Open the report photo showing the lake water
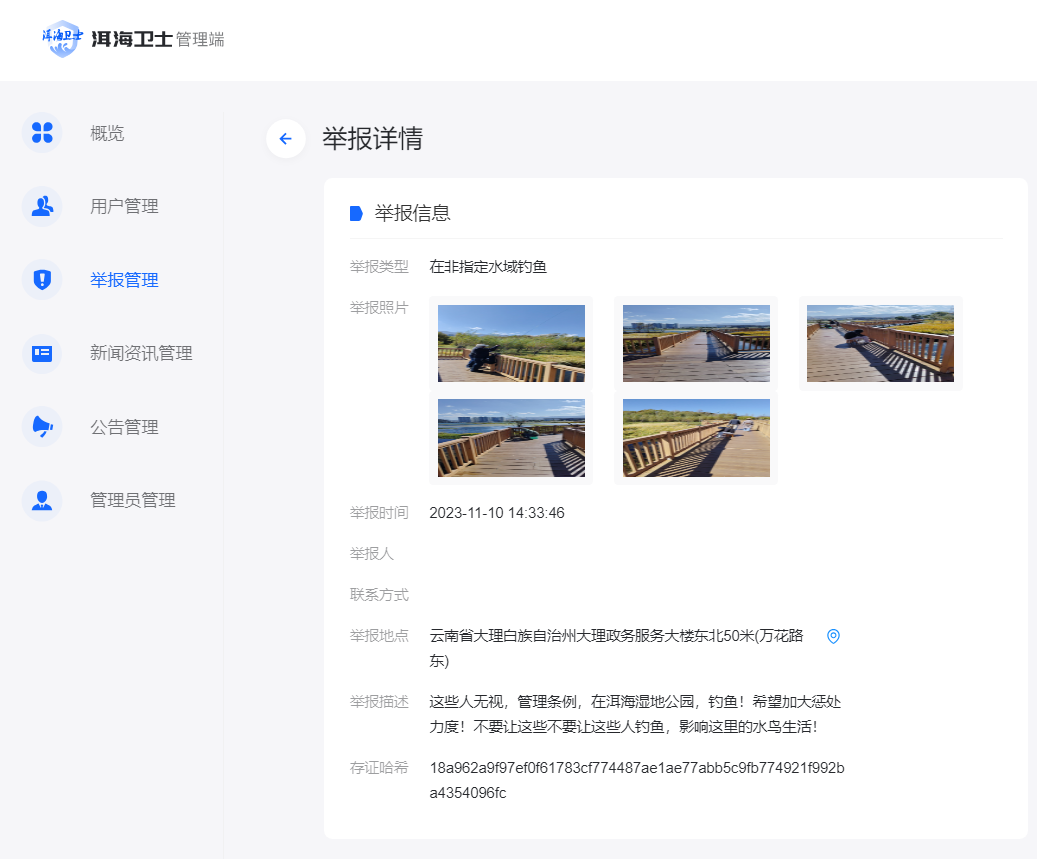The width and height of the screenshot is (1037, 859). coord(511,438)
